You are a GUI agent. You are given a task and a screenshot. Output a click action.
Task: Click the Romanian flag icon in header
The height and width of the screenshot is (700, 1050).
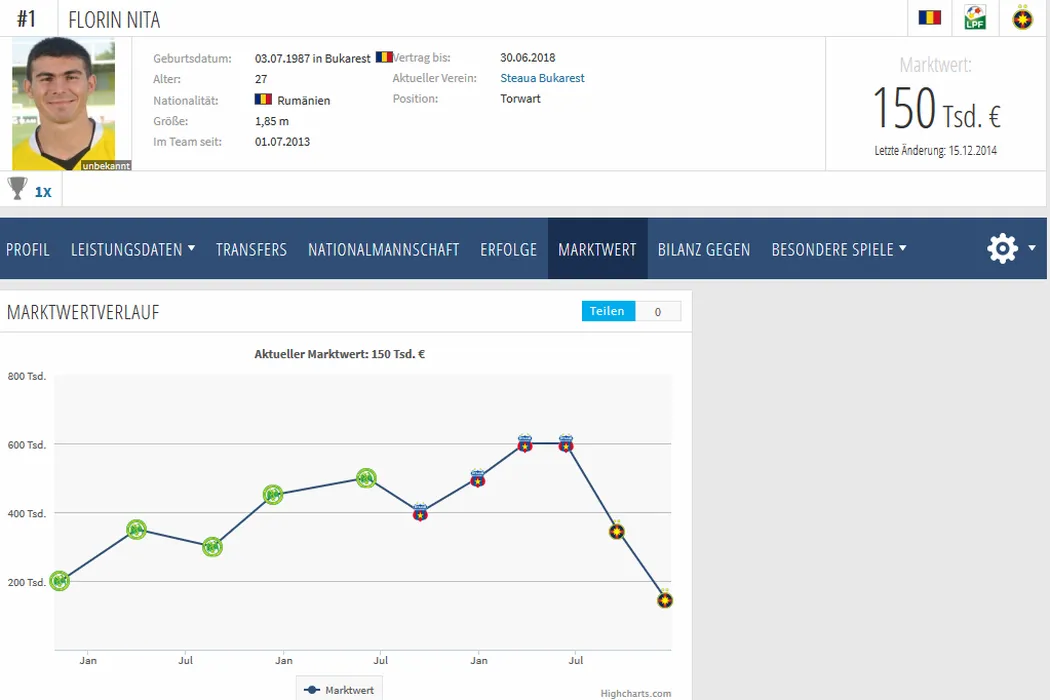click(930, 18)
